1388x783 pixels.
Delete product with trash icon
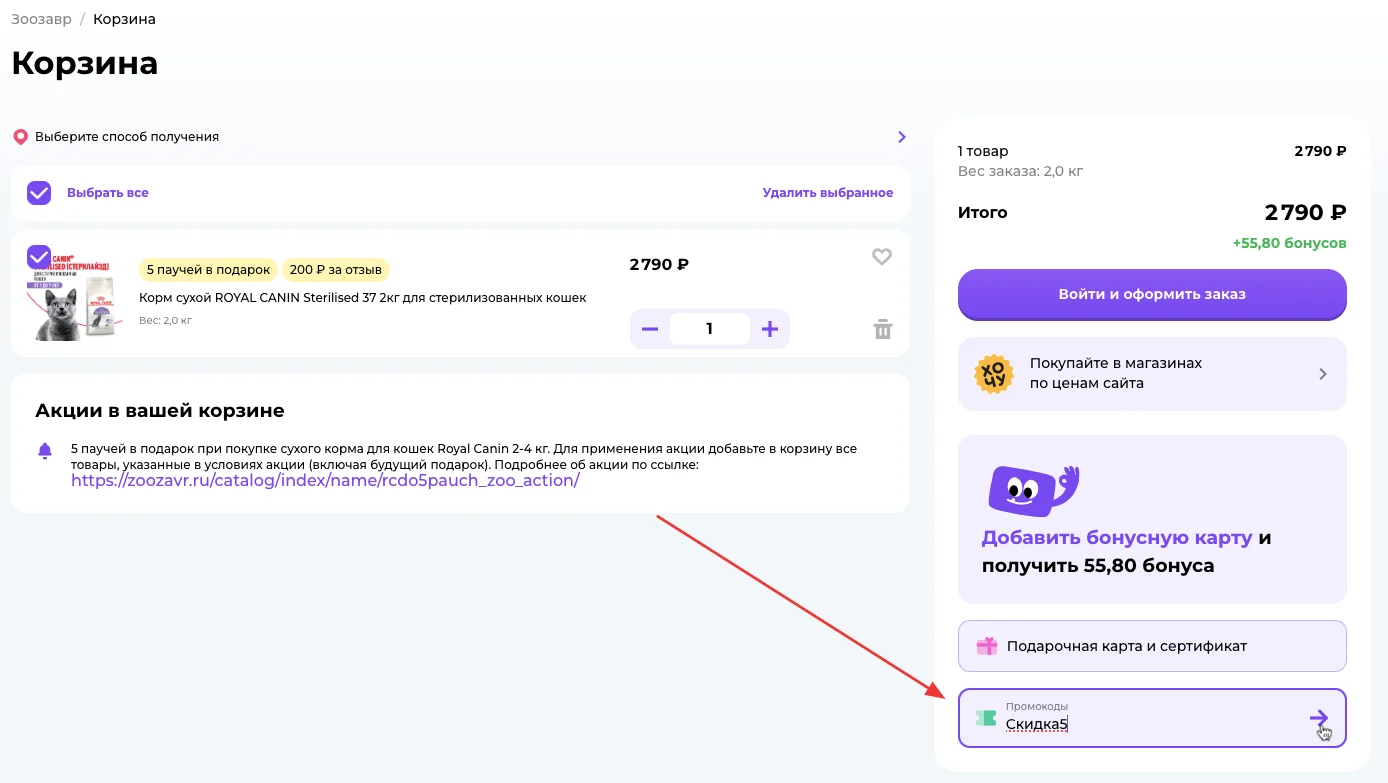click(883, 329)
